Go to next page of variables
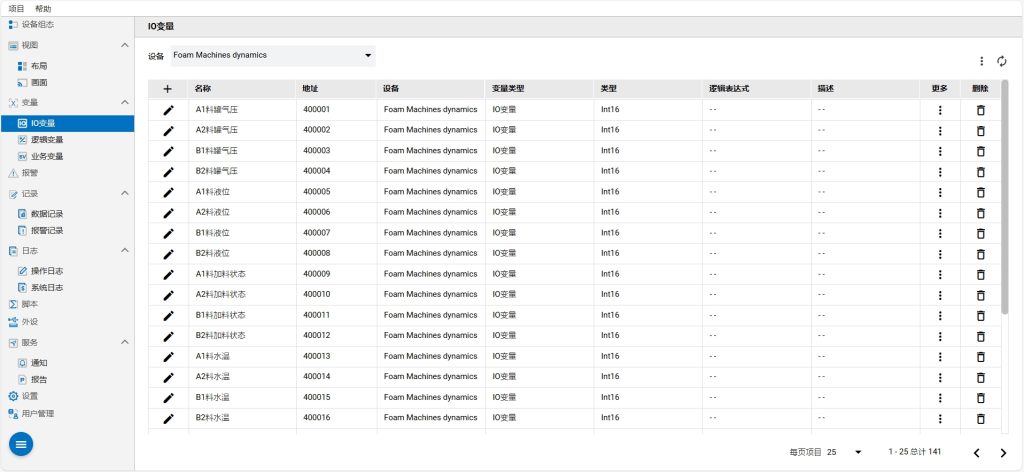 1003,452
